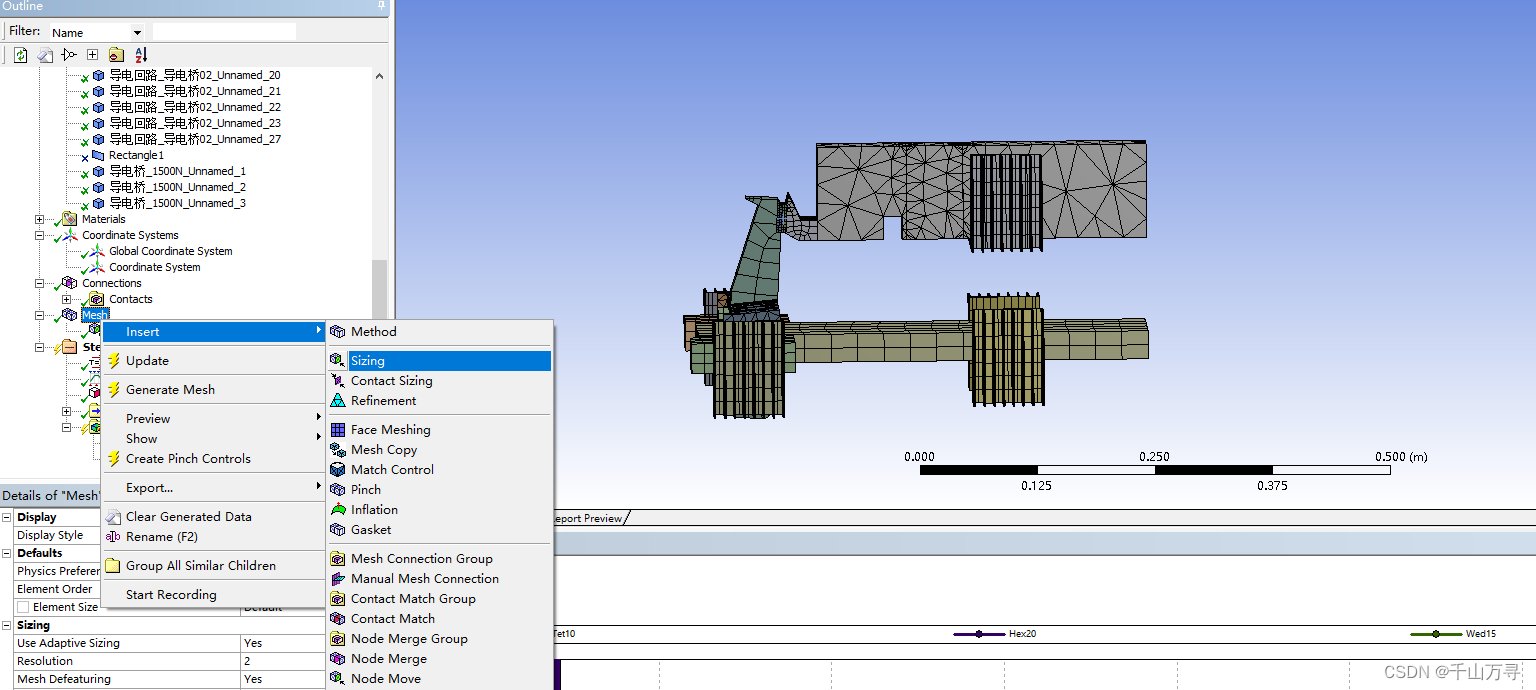Image resolution: width=1536 pixels, height=690 pixels.
Task: Click the pin icon on Outline panel header
Action: [381, 6]
